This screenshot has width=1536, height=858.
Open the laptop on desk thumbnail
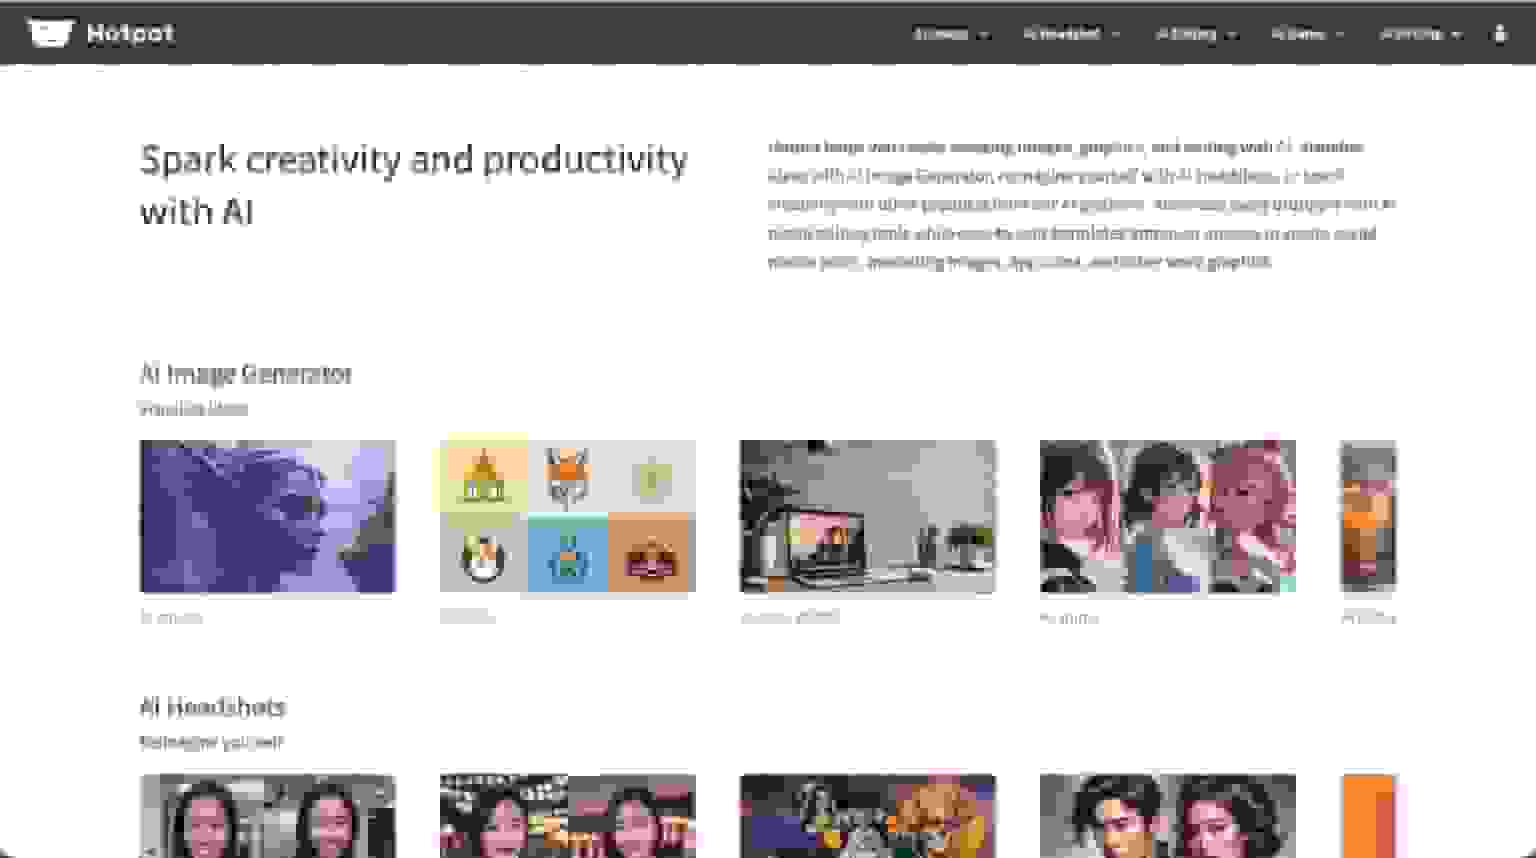[868, 516]
